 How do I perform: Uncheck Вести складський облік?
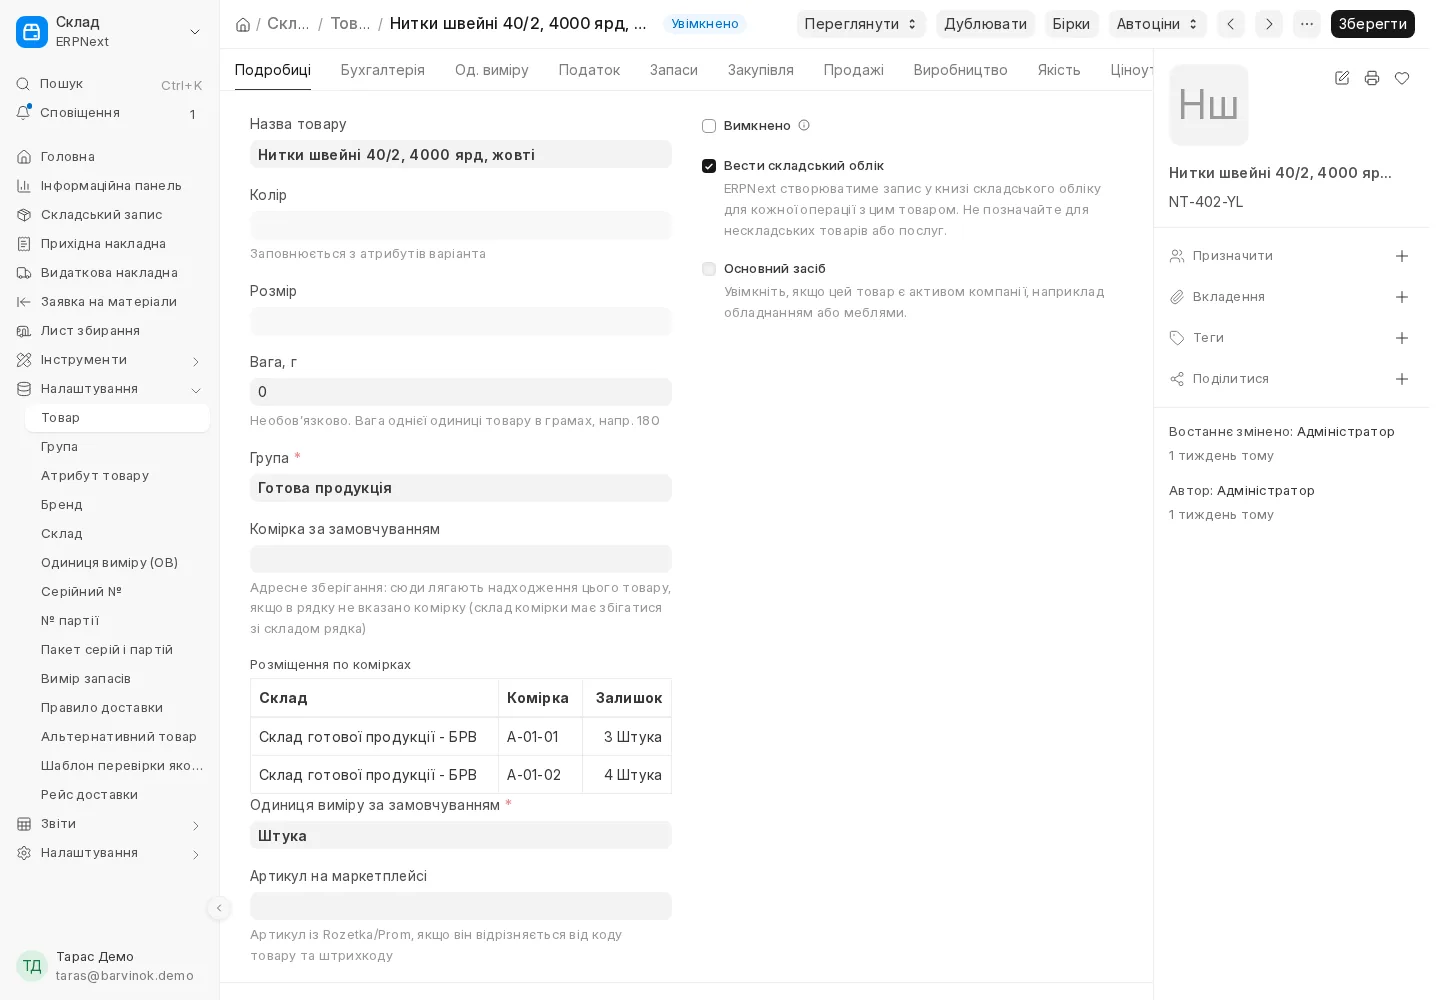(x=709, y=166)
